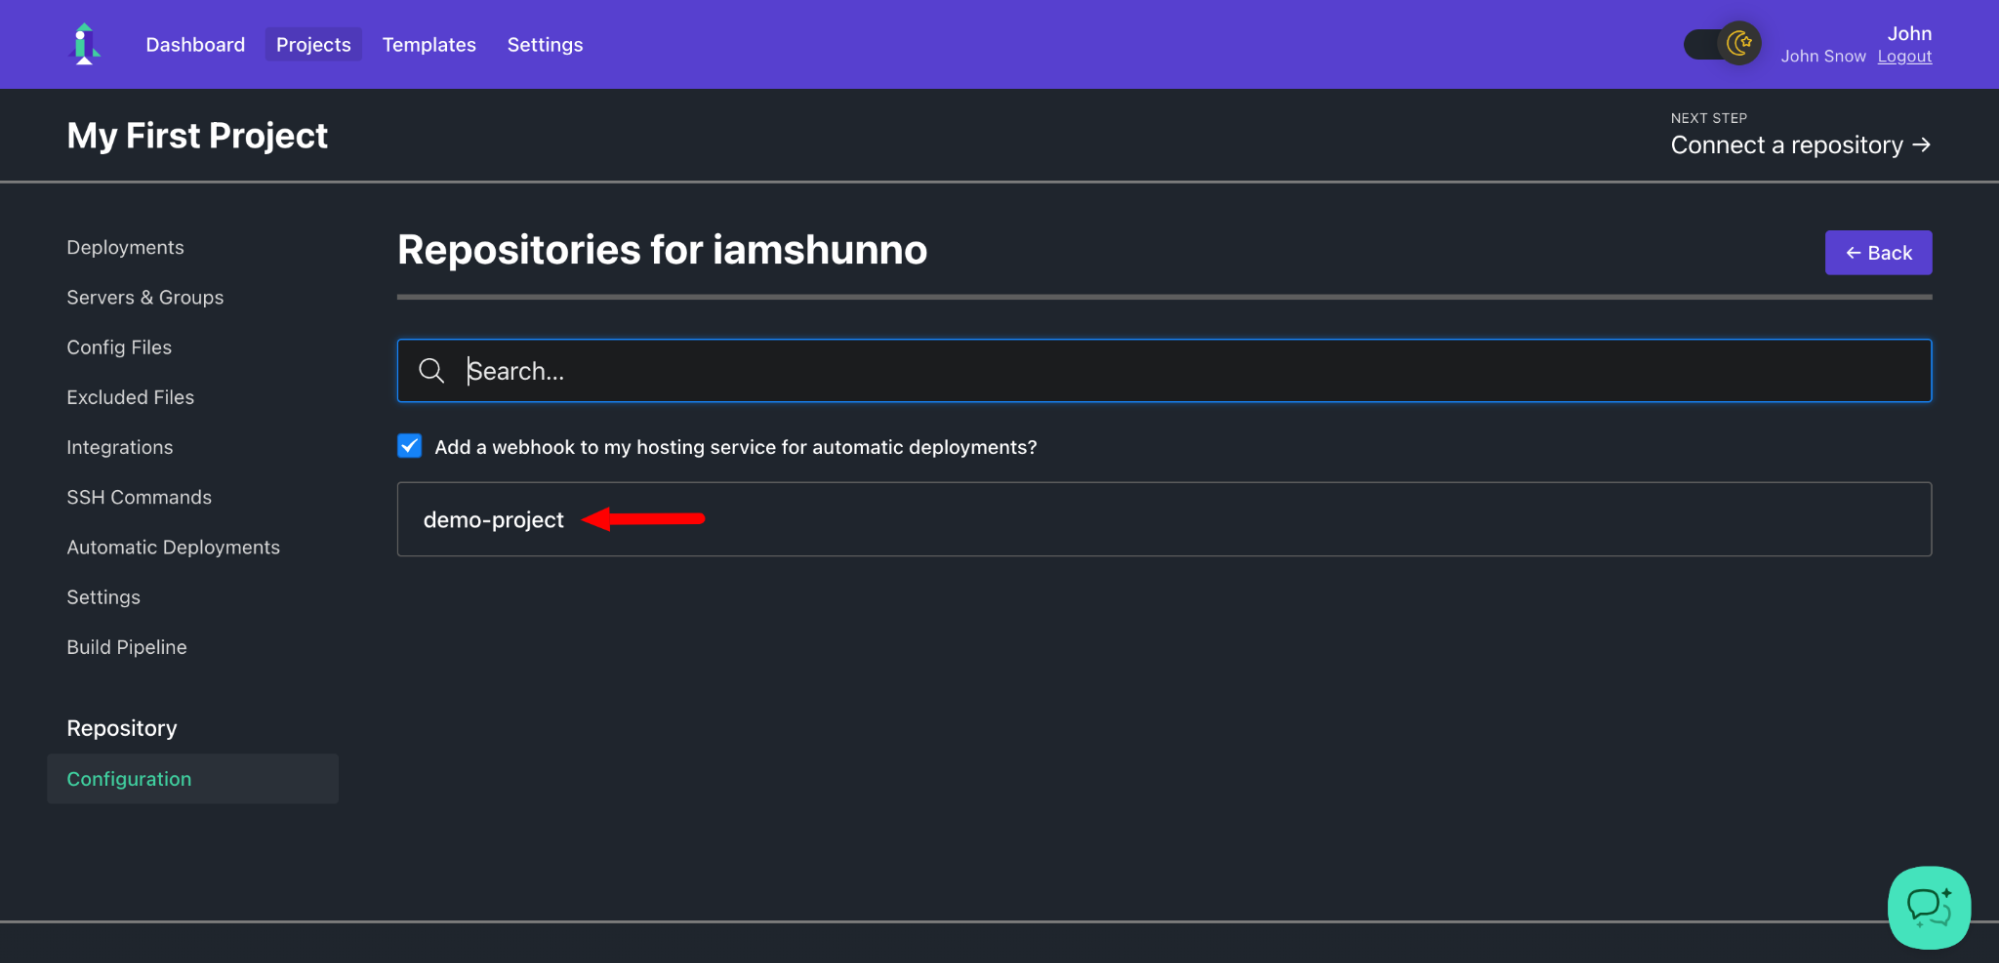Click the Logout link
This screenshot has width=1999, height=964.
coord(1904,56)
